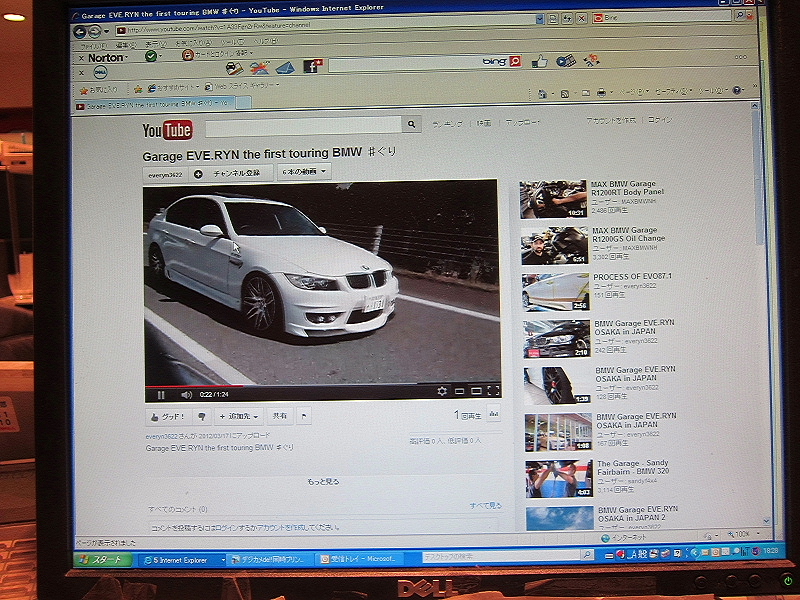Image resolution: width=800 pixels, height=600 pixels.
Task: Click the IE help question icon
Action: [737, 90]
